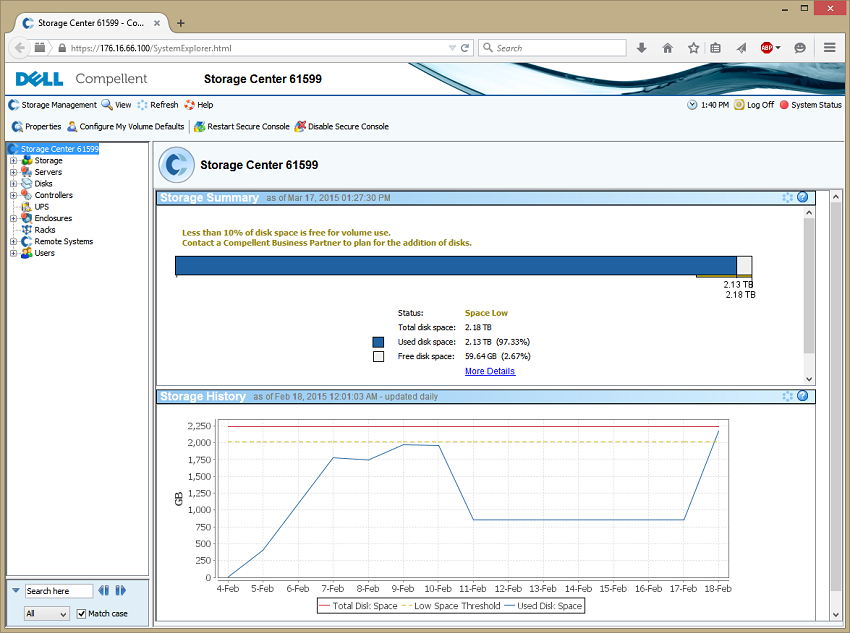Viewport: 850px width, 633px height.
Task: Click the Storage Summary refresh icon
Action: click(x=788, y=197)
